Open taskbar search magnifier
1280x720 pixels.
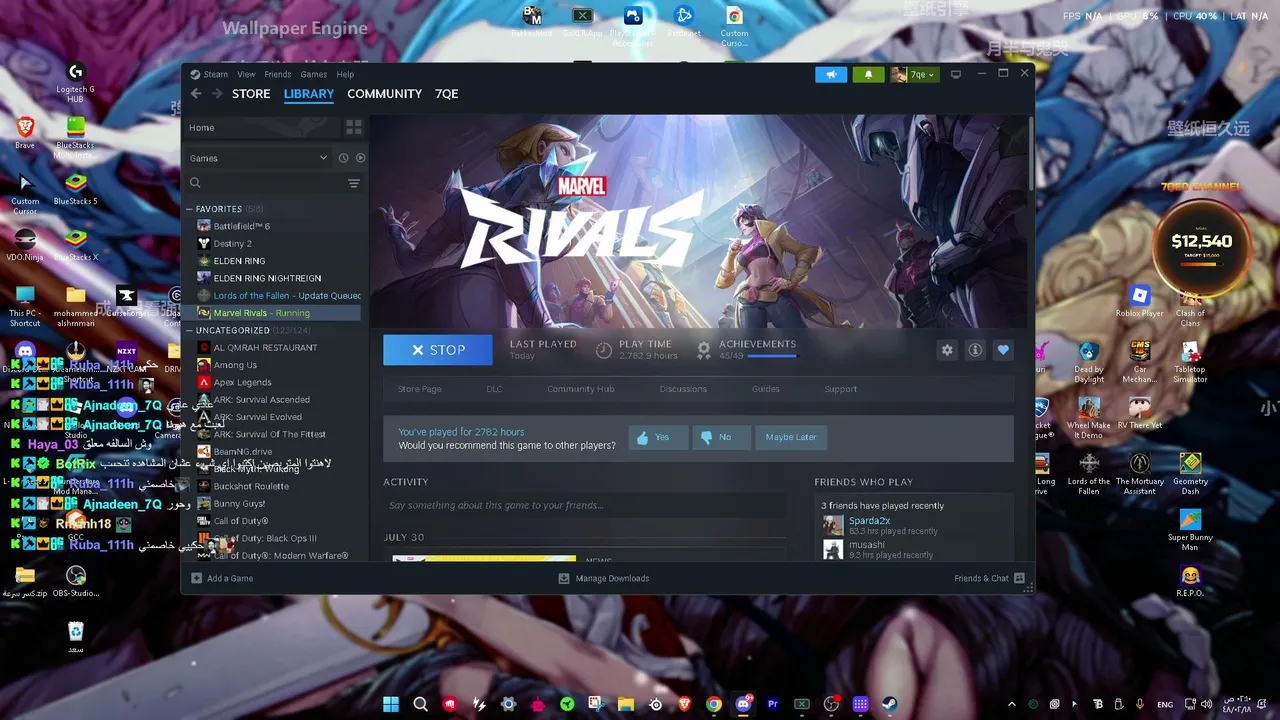[x=421, y=704]
